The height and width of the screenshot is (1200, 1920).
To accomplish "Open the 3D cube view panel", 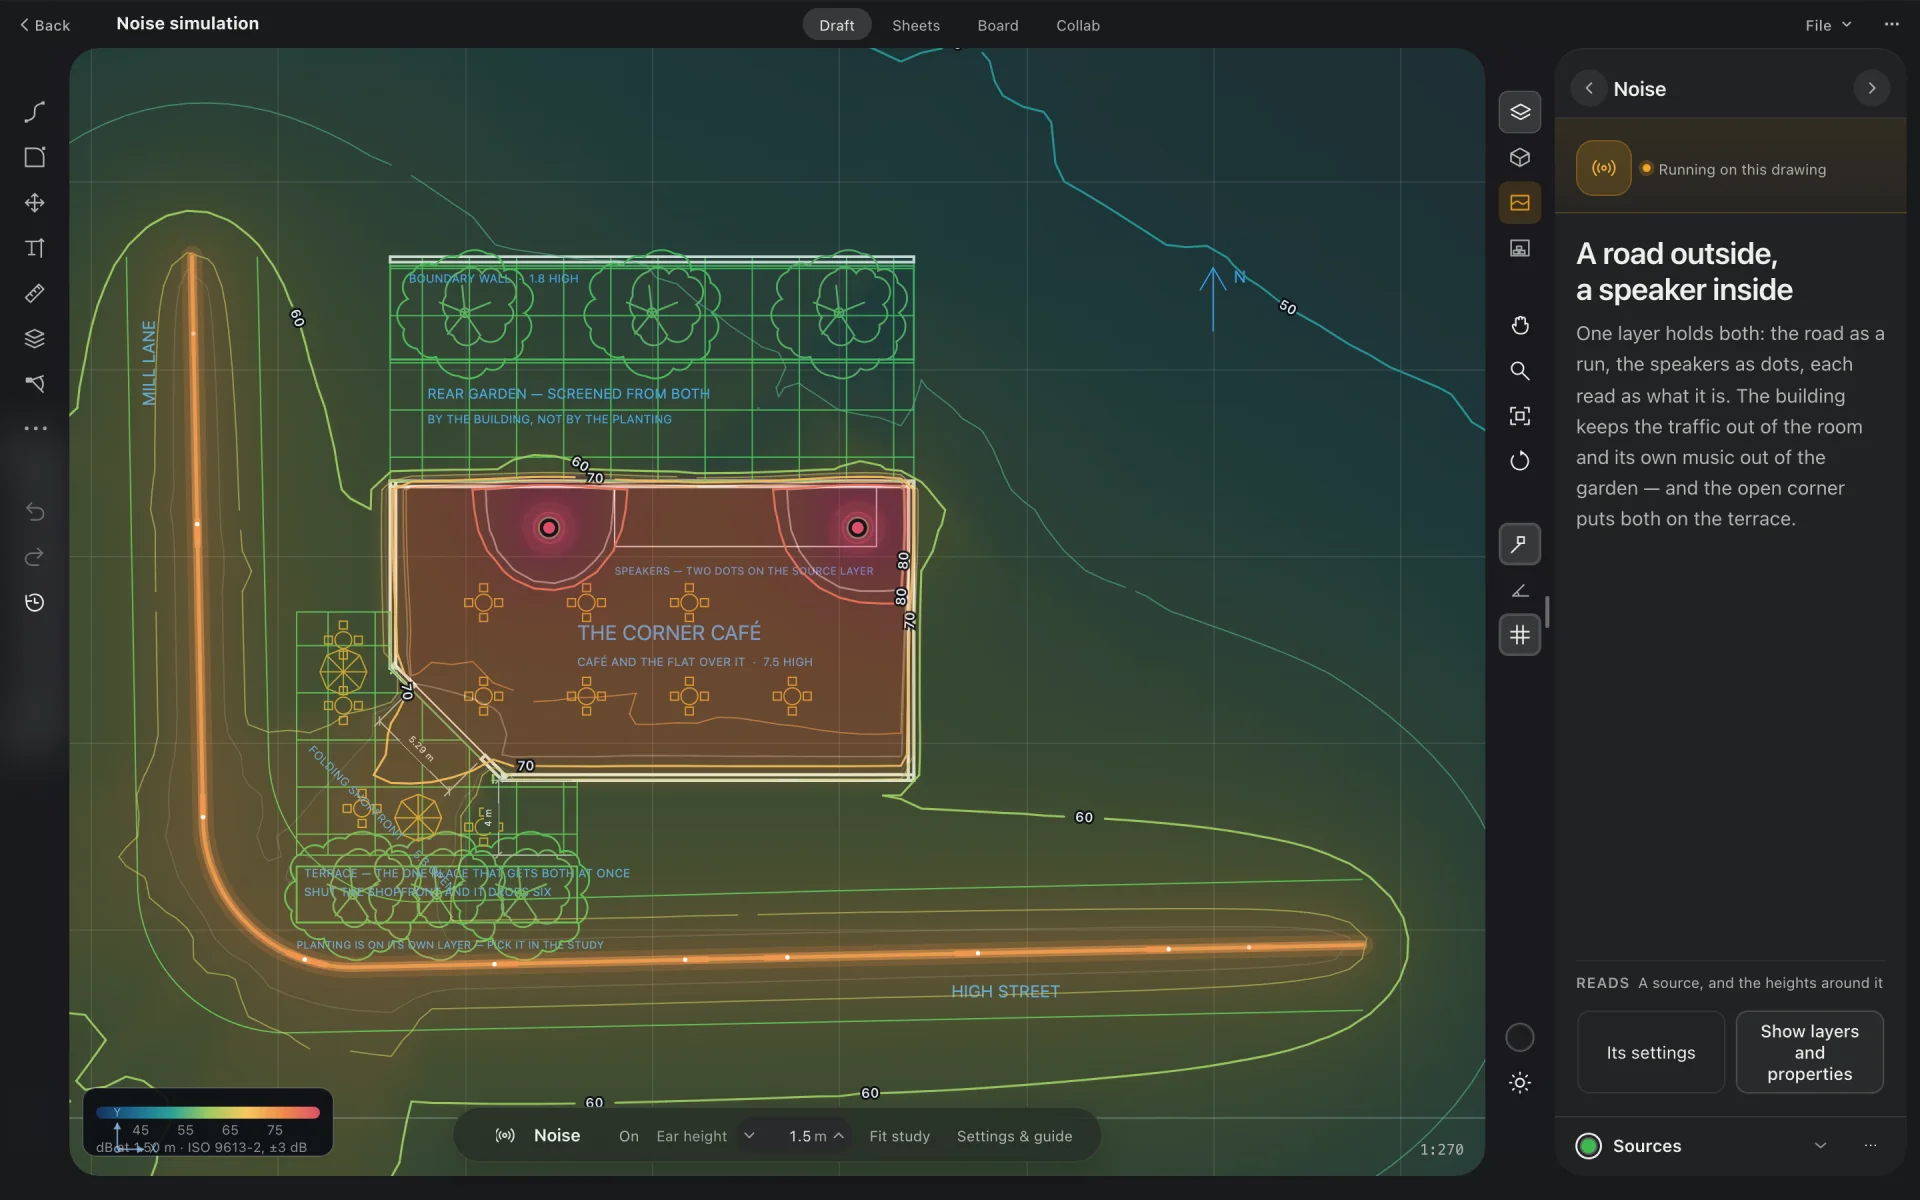I will click(1520, 157).
